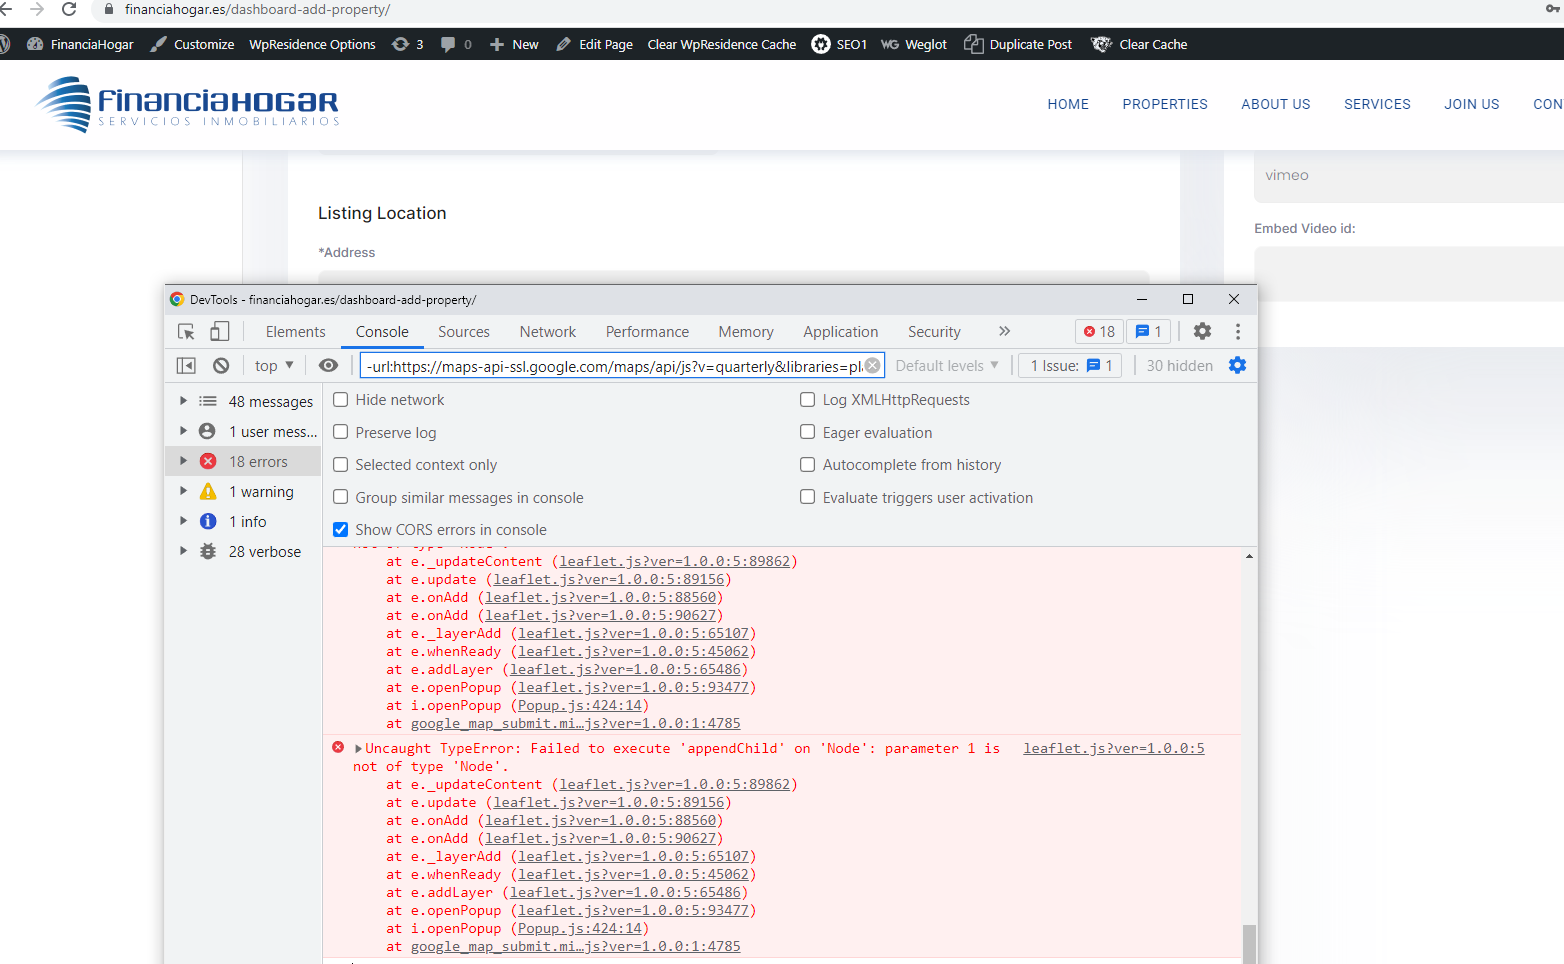Open Edit Page in admin bar

595,44
